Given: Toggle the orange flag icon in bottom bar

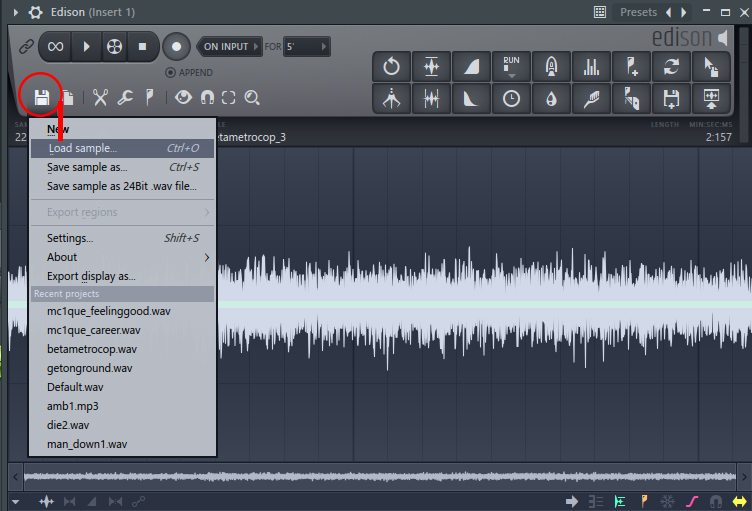Looking at the screenshot, I should tap(644, 502).
